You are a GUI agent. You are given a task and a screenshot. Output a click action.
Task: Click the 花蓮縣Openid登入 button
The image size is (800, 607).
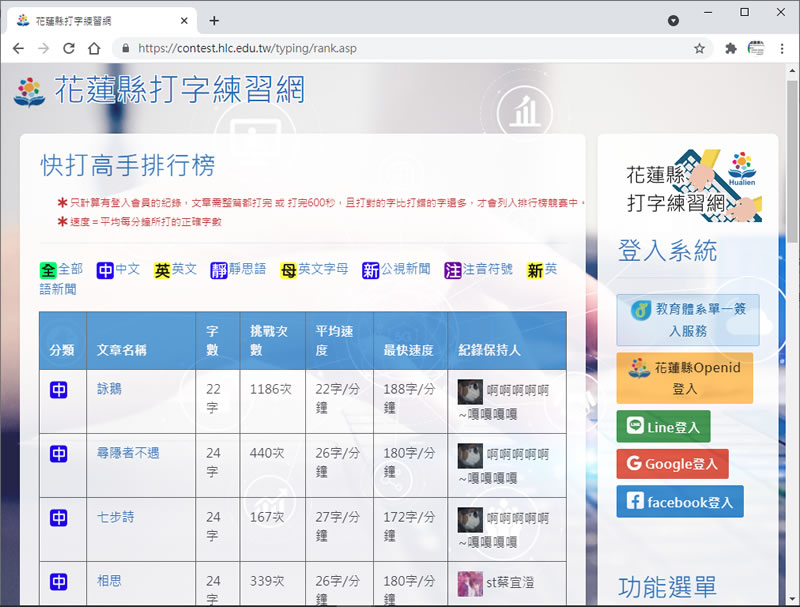pos(685,378)
